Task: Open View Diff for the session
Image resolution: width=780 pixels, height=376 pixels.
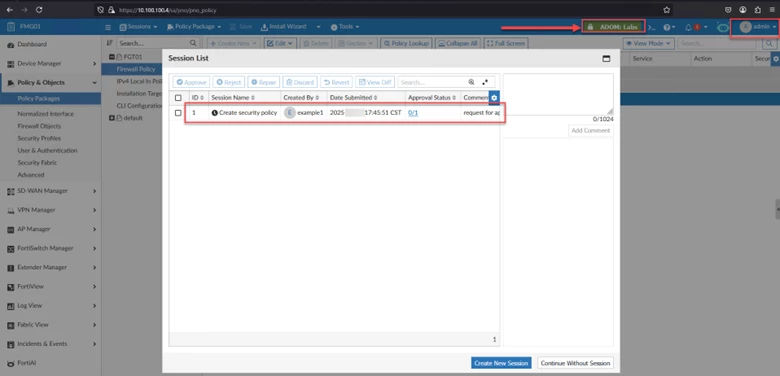Action: [375, 82]
